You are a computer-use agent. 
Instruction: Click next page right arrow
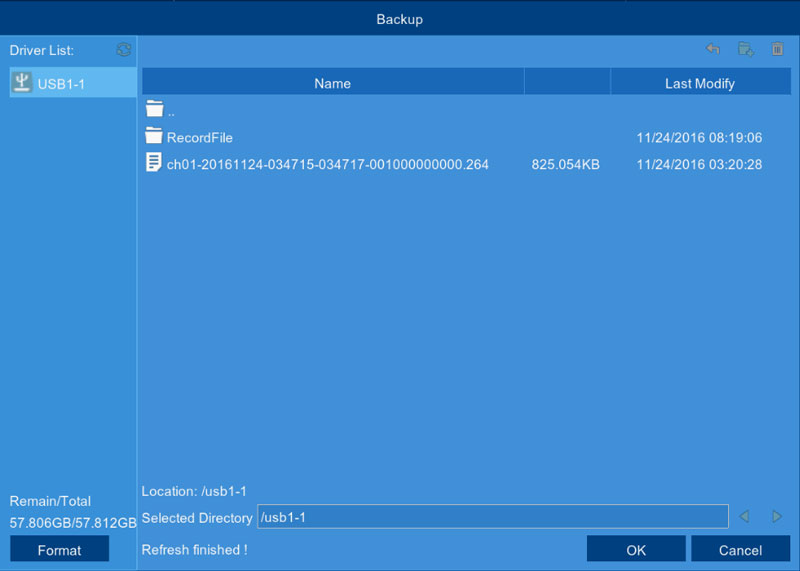(777, 516)
